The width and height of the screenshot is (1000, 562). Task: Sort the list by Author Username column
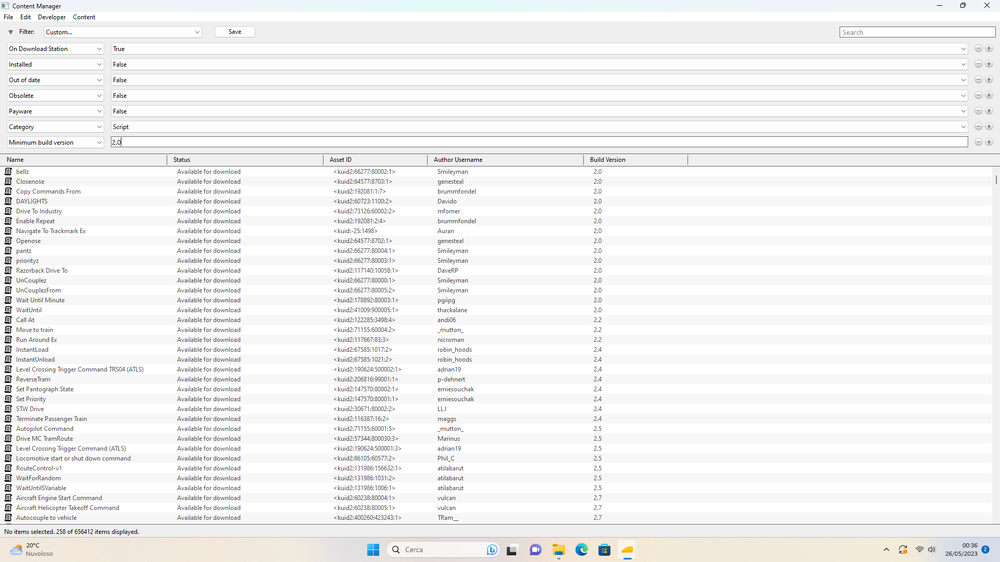(506, 159)
